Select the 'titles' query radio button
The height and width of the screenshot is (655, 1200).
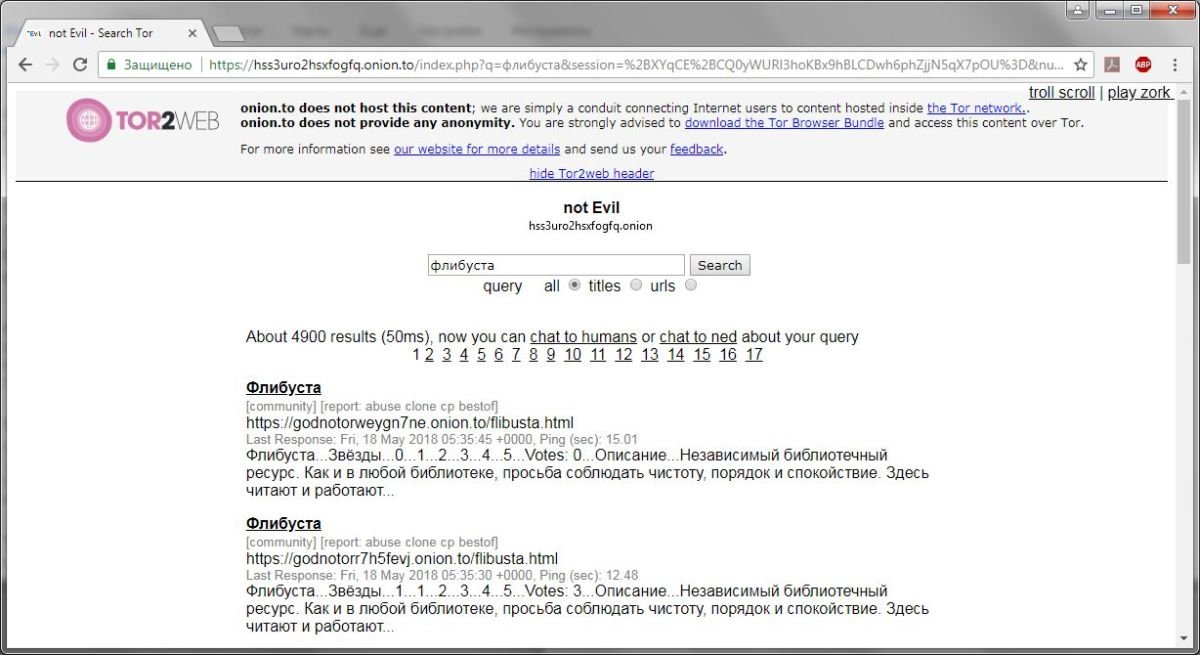coord(636,285)
